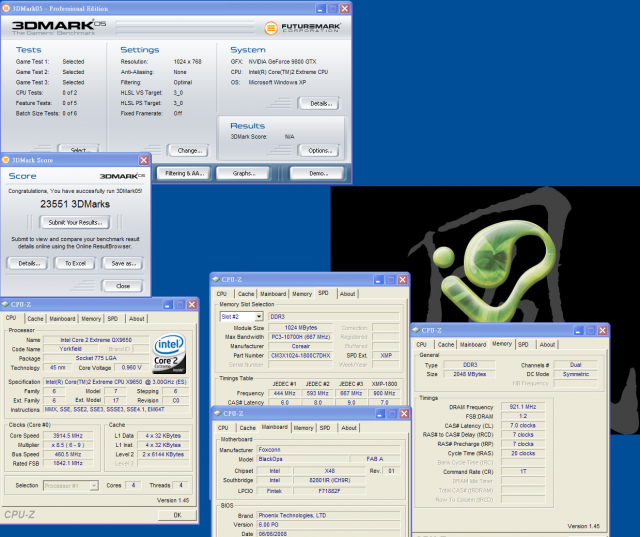640x537 pixels.
Task: Open the Memory tab in CPU-Z processor window
Action: click(x=91, y=319)
